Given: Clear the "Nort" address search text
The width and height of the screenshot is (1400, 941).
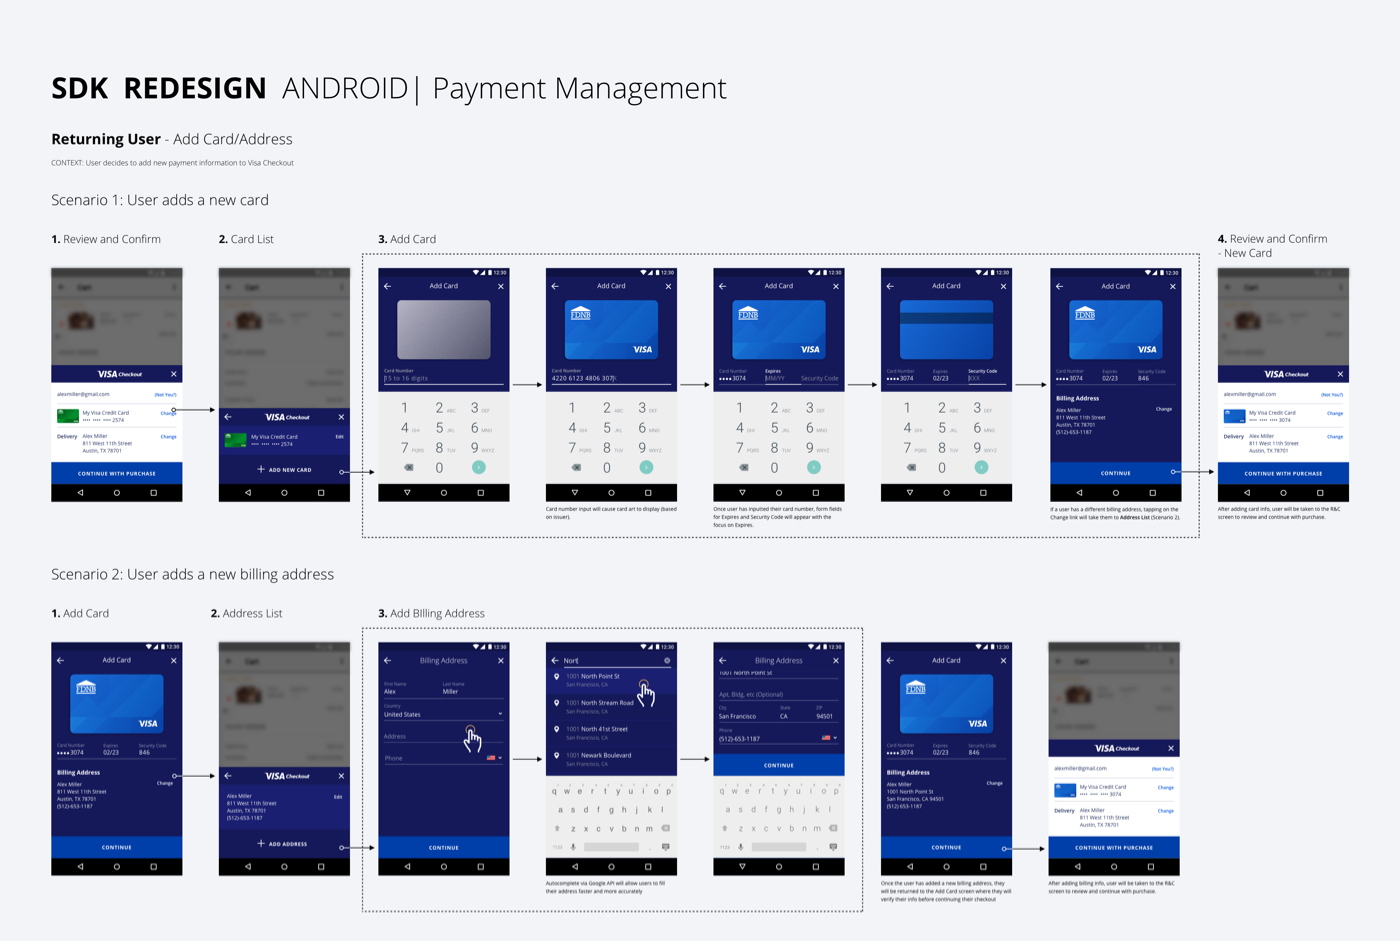Looking at the screenshot, I should point(667,660).
